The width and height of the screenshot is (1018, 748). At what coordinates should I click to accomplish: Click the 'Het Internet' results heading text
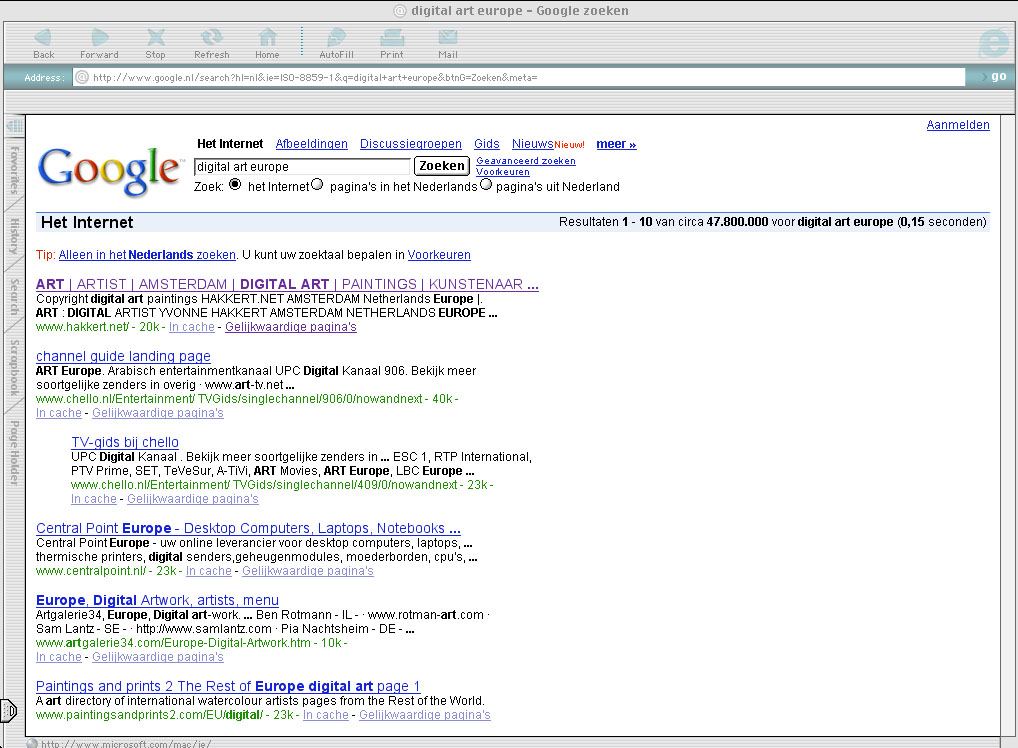pyautogui.click(x=87, y=223)
